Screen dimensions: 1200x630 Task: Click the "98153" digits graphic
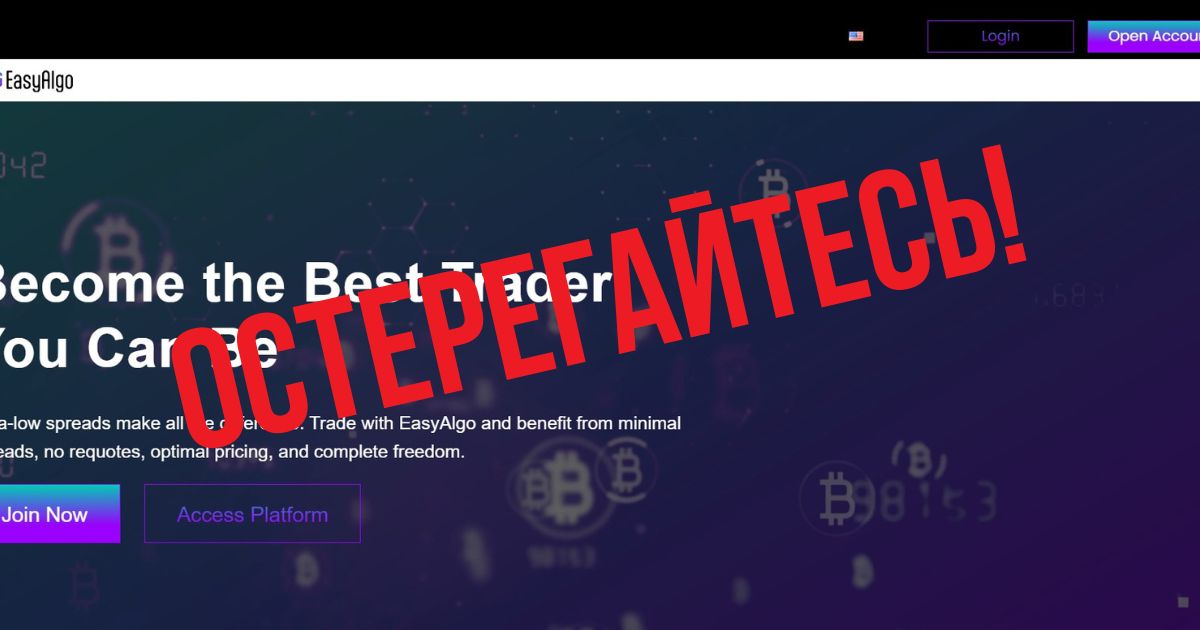tap(925, 500)
